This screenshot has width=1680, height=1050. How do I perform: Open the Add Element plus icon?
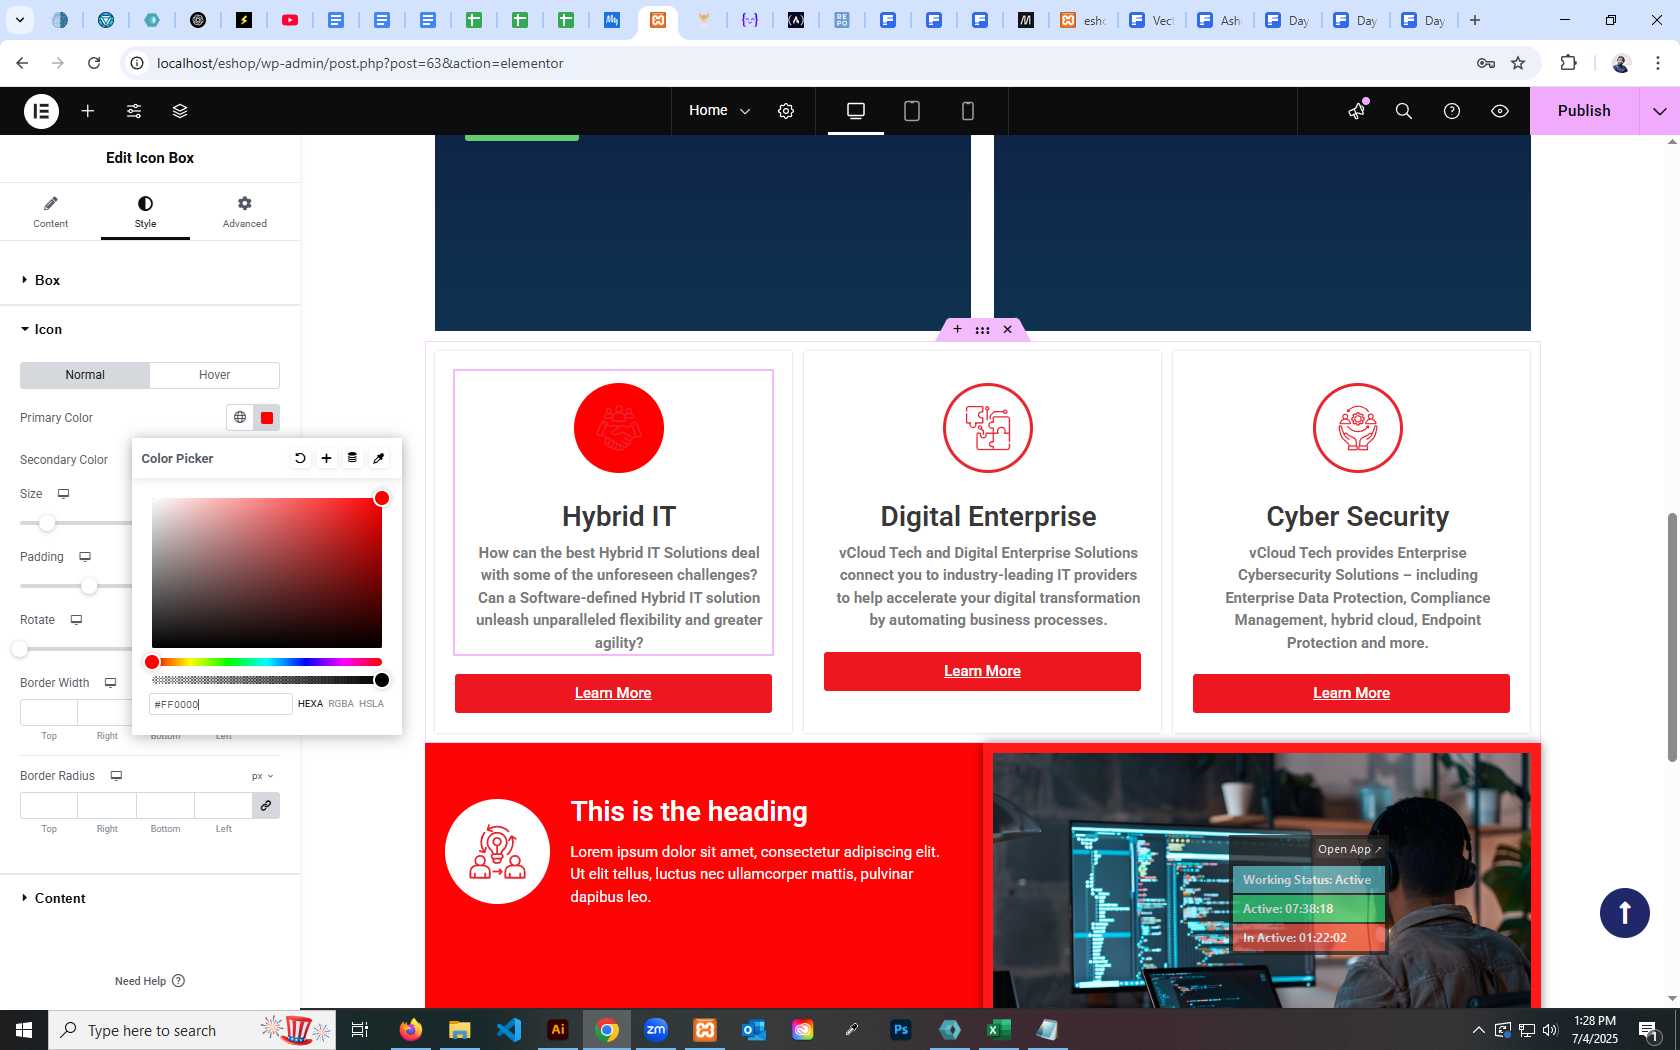tap(88, 111)
